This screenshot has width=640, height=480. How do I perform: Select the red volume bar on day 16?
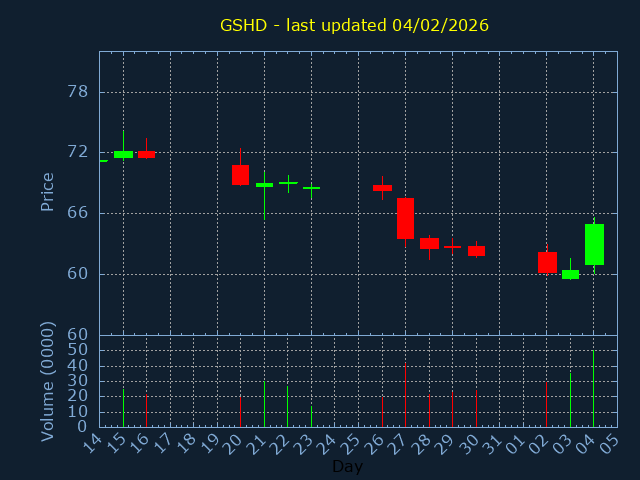point(146,409)
